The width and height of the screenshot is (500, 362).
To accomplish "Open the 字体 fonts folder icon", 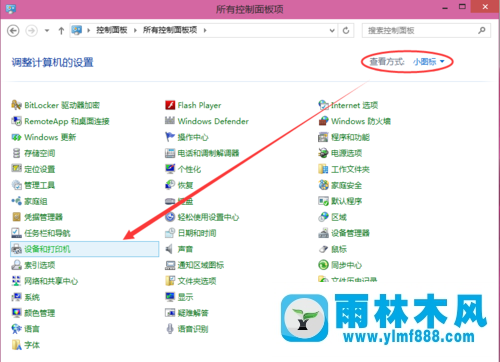I will click(x=16, y=345).
